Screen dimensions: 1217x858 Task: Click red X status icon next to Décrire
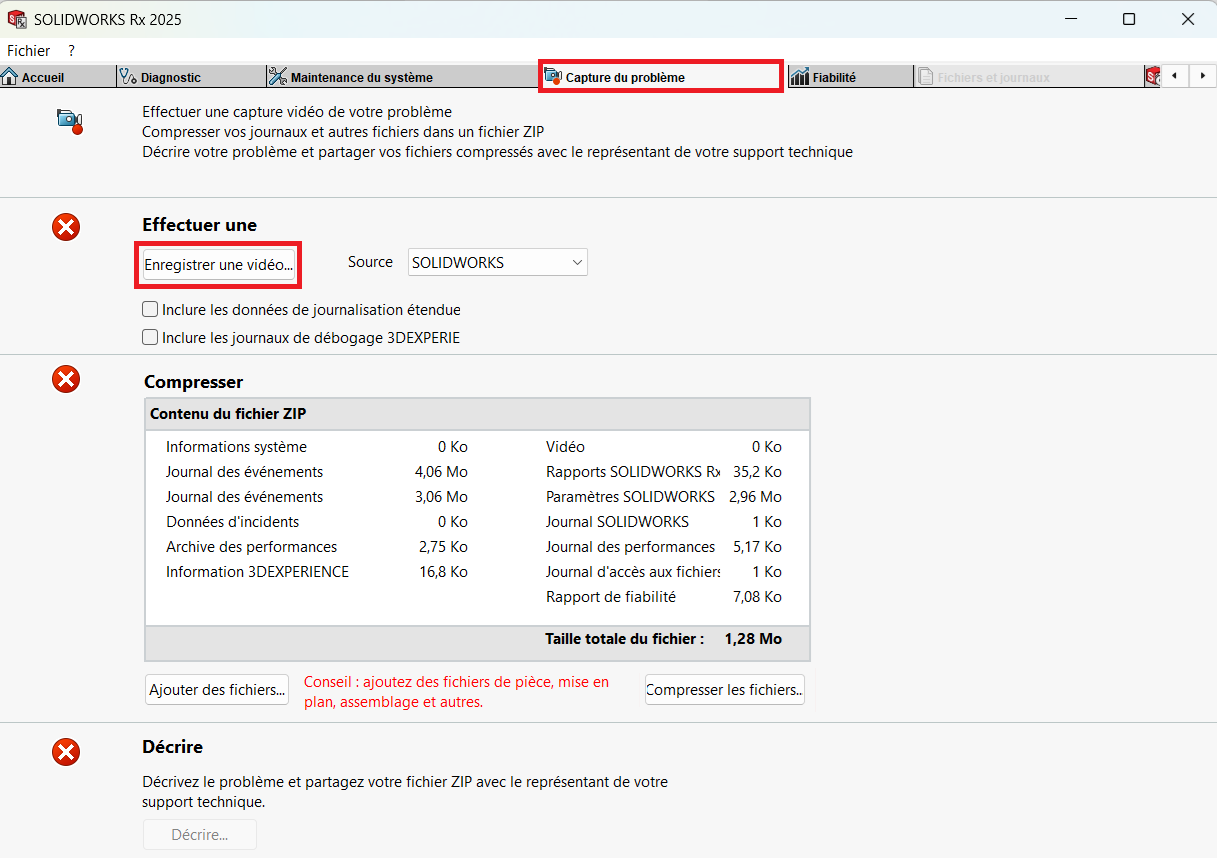click(66, 752)
